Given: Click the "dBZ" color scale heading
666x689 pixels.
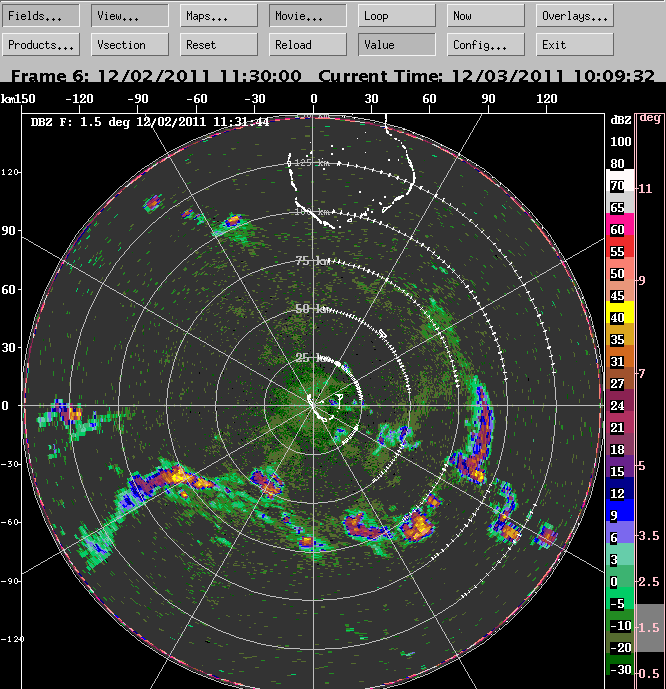Looking at the screenshot, I should (x=621, y=120).
